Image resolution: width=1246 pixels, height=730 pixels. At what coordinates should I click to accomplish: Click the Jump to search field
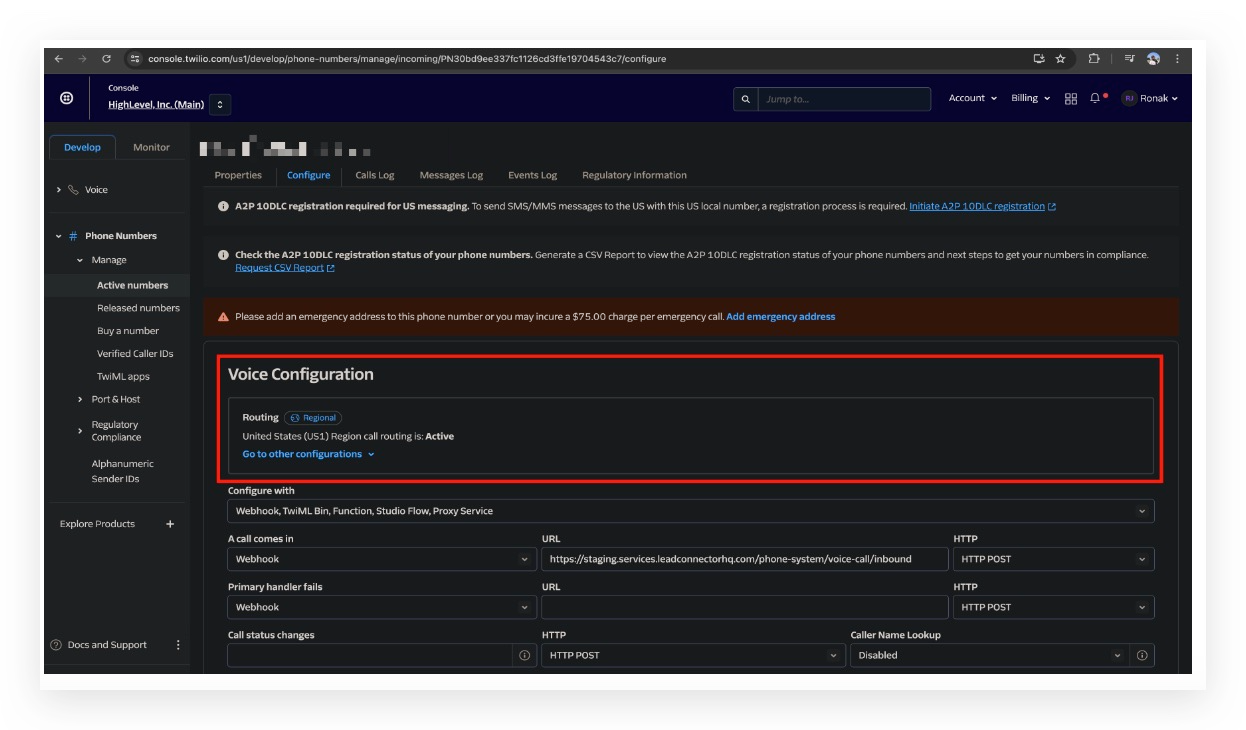coord(844,99)
